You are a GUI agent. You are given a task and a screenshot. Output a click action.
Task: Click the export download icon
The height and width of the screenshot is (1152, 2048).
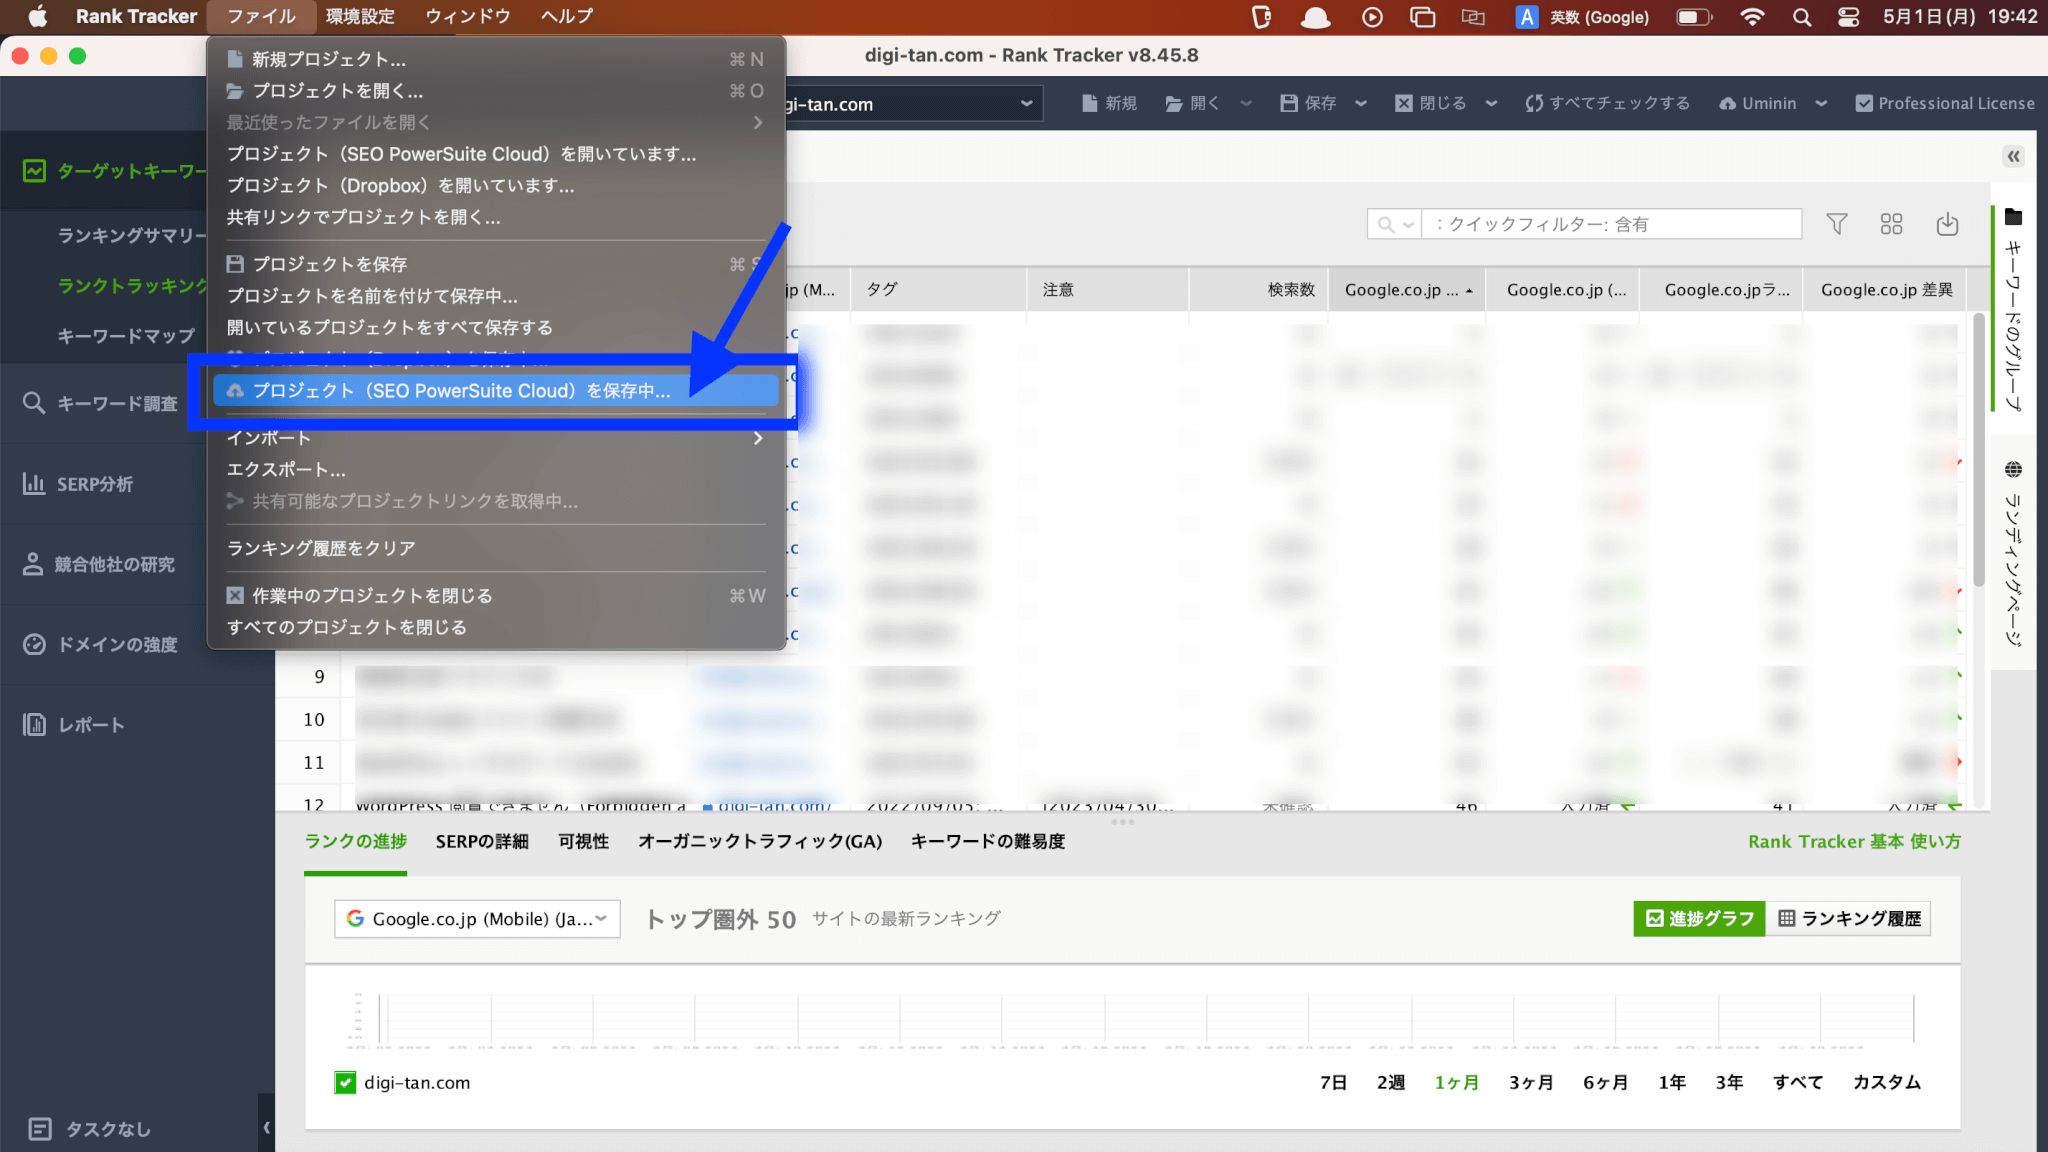pyautogui.click(x=1947, y=224)
